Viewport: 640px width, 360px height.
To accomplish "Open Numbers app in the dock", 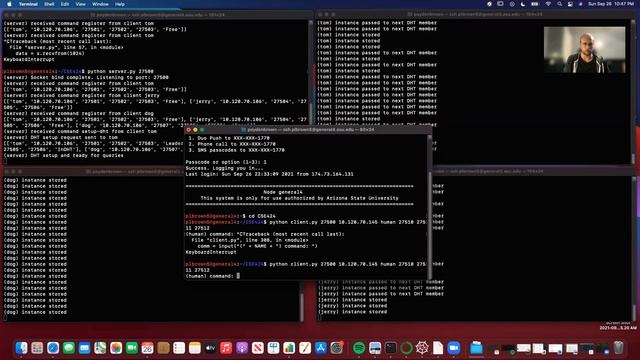I will click(x=289, y=348).
